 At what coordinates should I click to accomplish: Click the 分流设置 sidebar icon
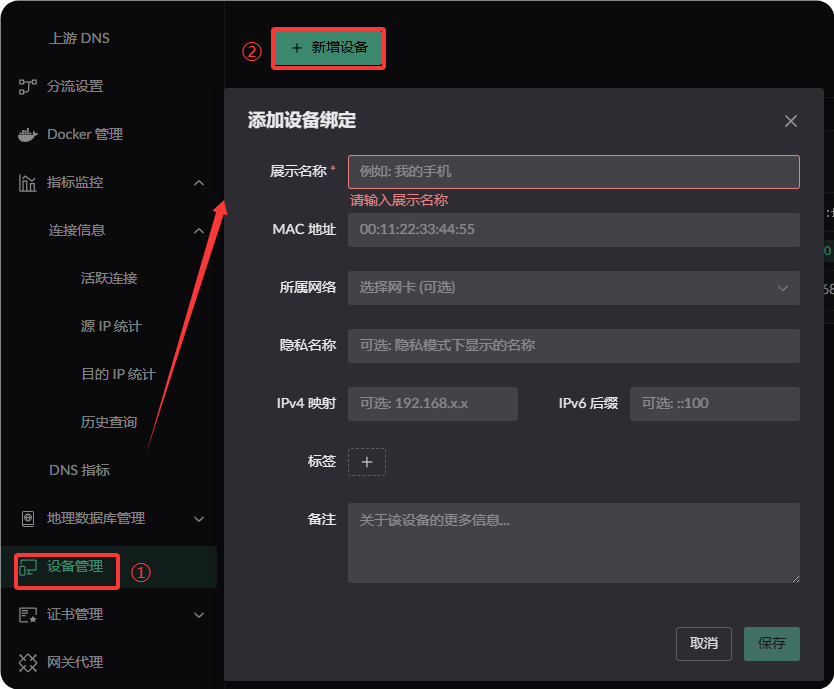(x=28, y=87)
